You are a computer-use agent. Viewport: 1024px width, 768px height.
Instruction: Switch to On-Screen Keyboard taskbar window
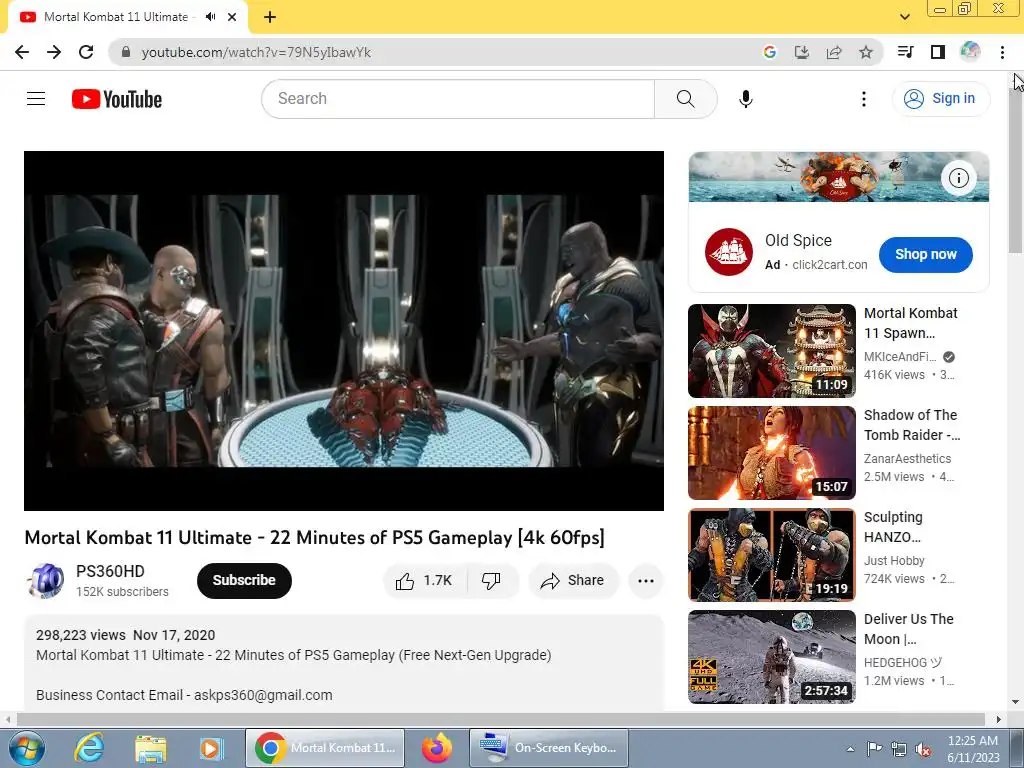[x=549, y=748]
